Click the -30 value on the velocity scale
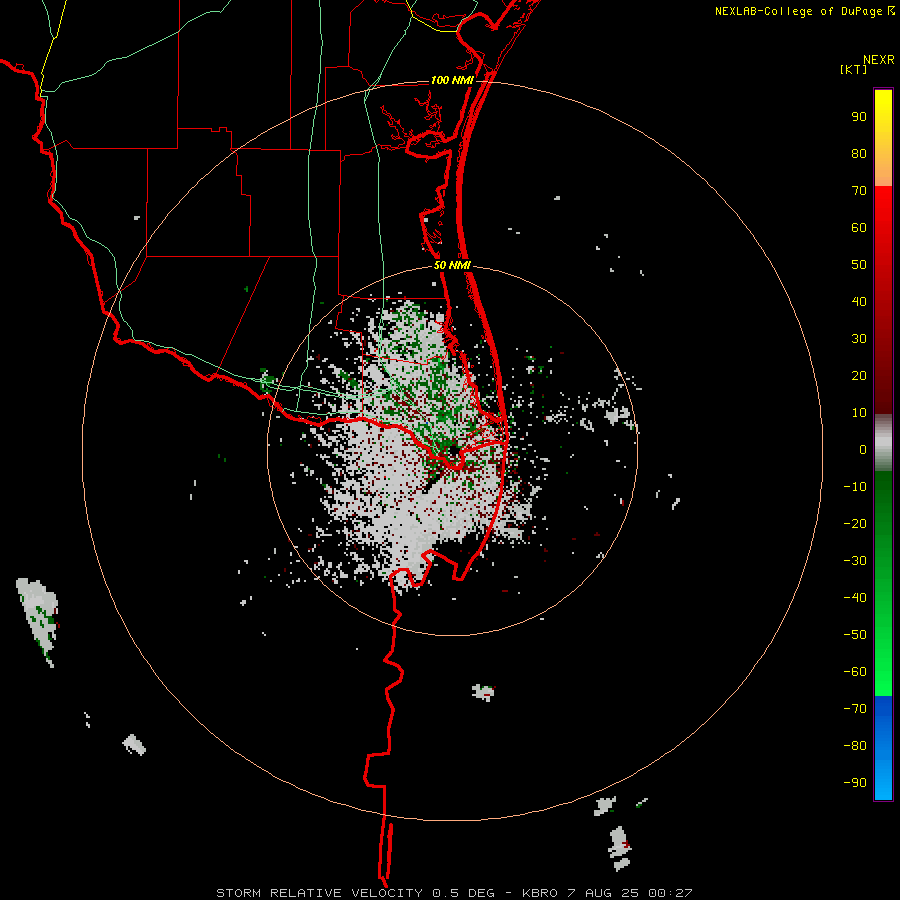The image size is (900, 900). coord(855,561)
